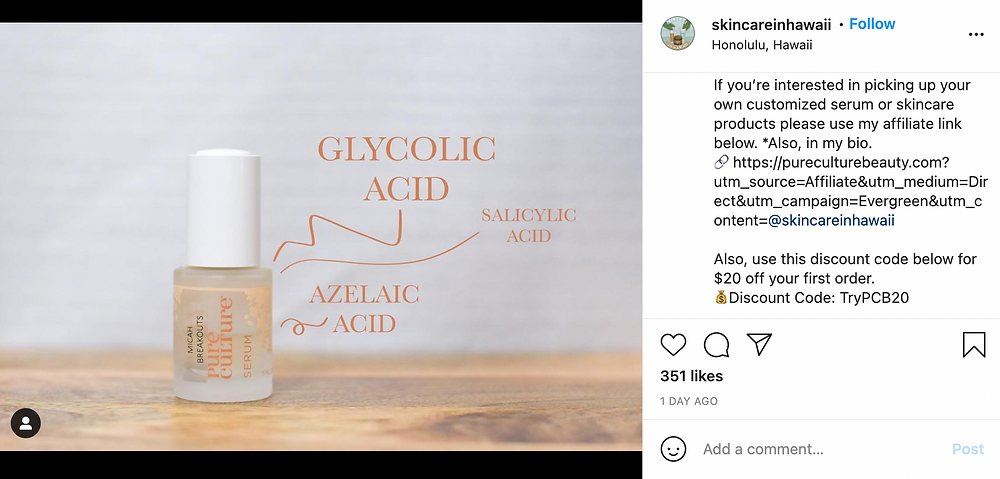This screenshot has width=1000, height=479.
Task: Open the emoji picker smiley icon
Action: [673, 449]
